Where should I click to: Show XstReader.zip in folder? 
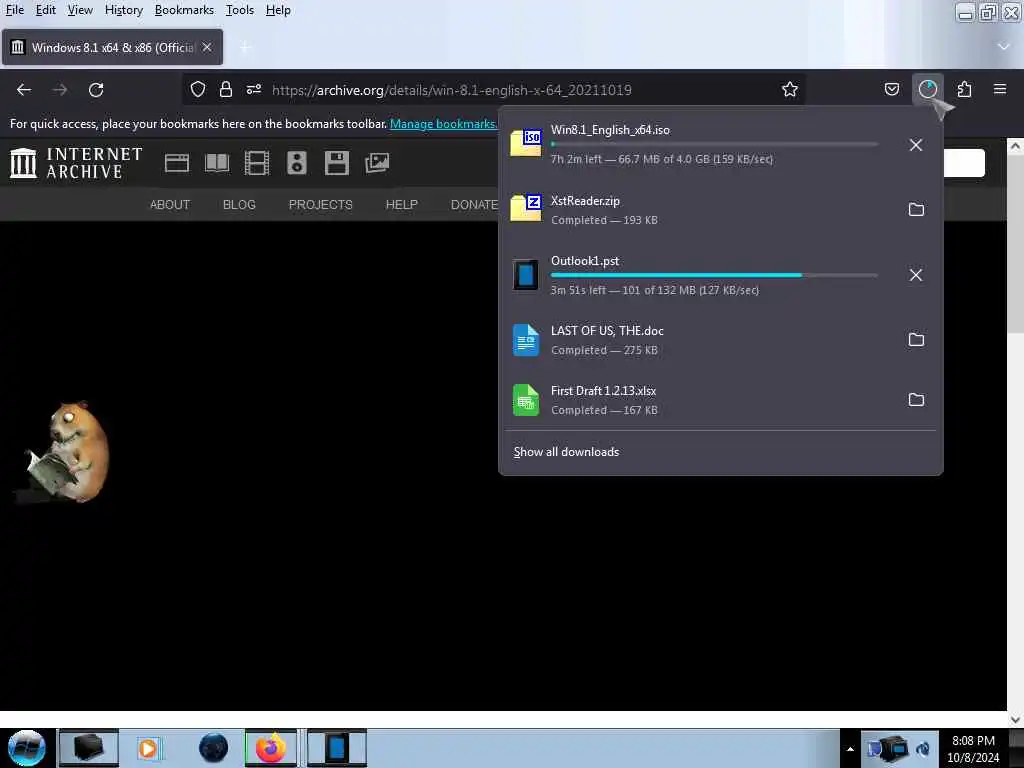point(916,210)
